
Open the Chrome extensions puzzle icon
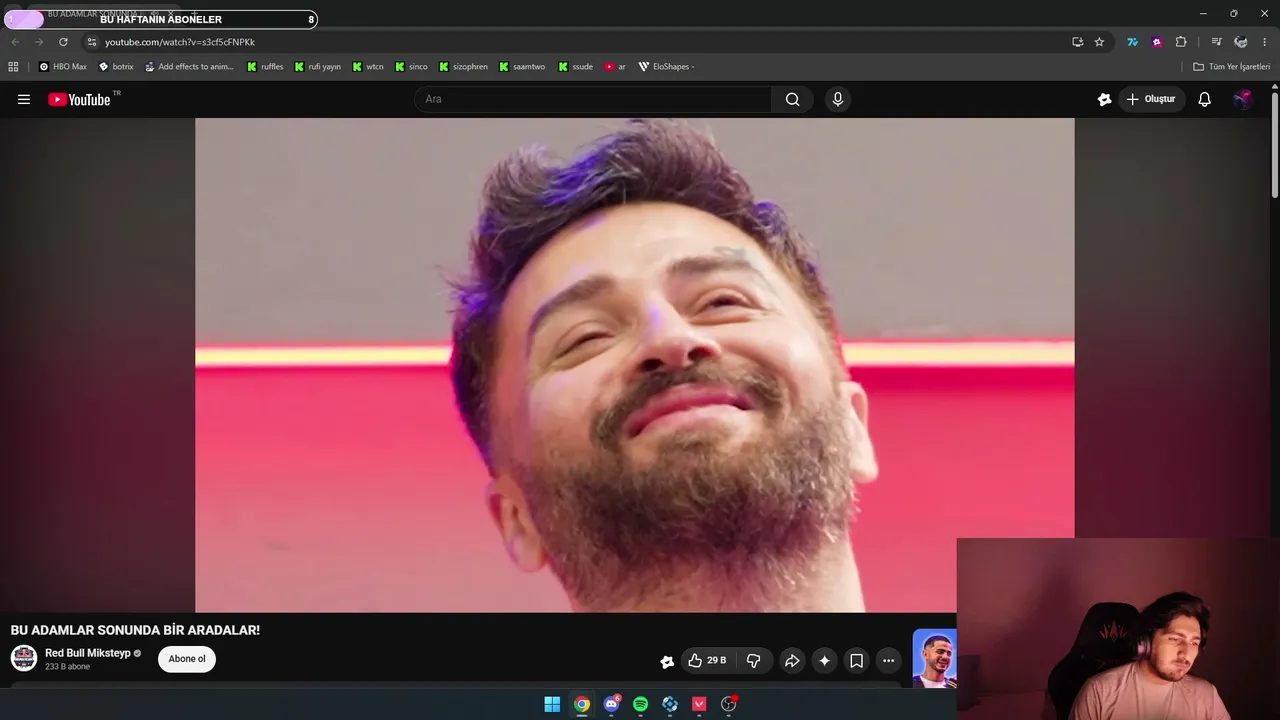pyautogui.click(x=1181, y=42)
